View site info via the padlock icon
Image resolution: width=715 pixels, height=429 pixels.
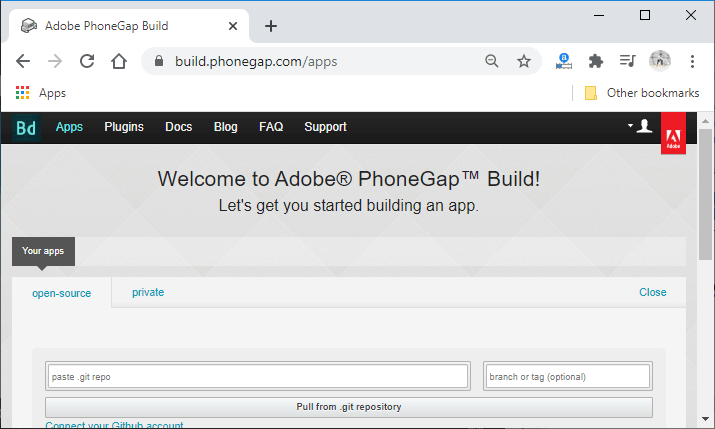tap(159, 61)
